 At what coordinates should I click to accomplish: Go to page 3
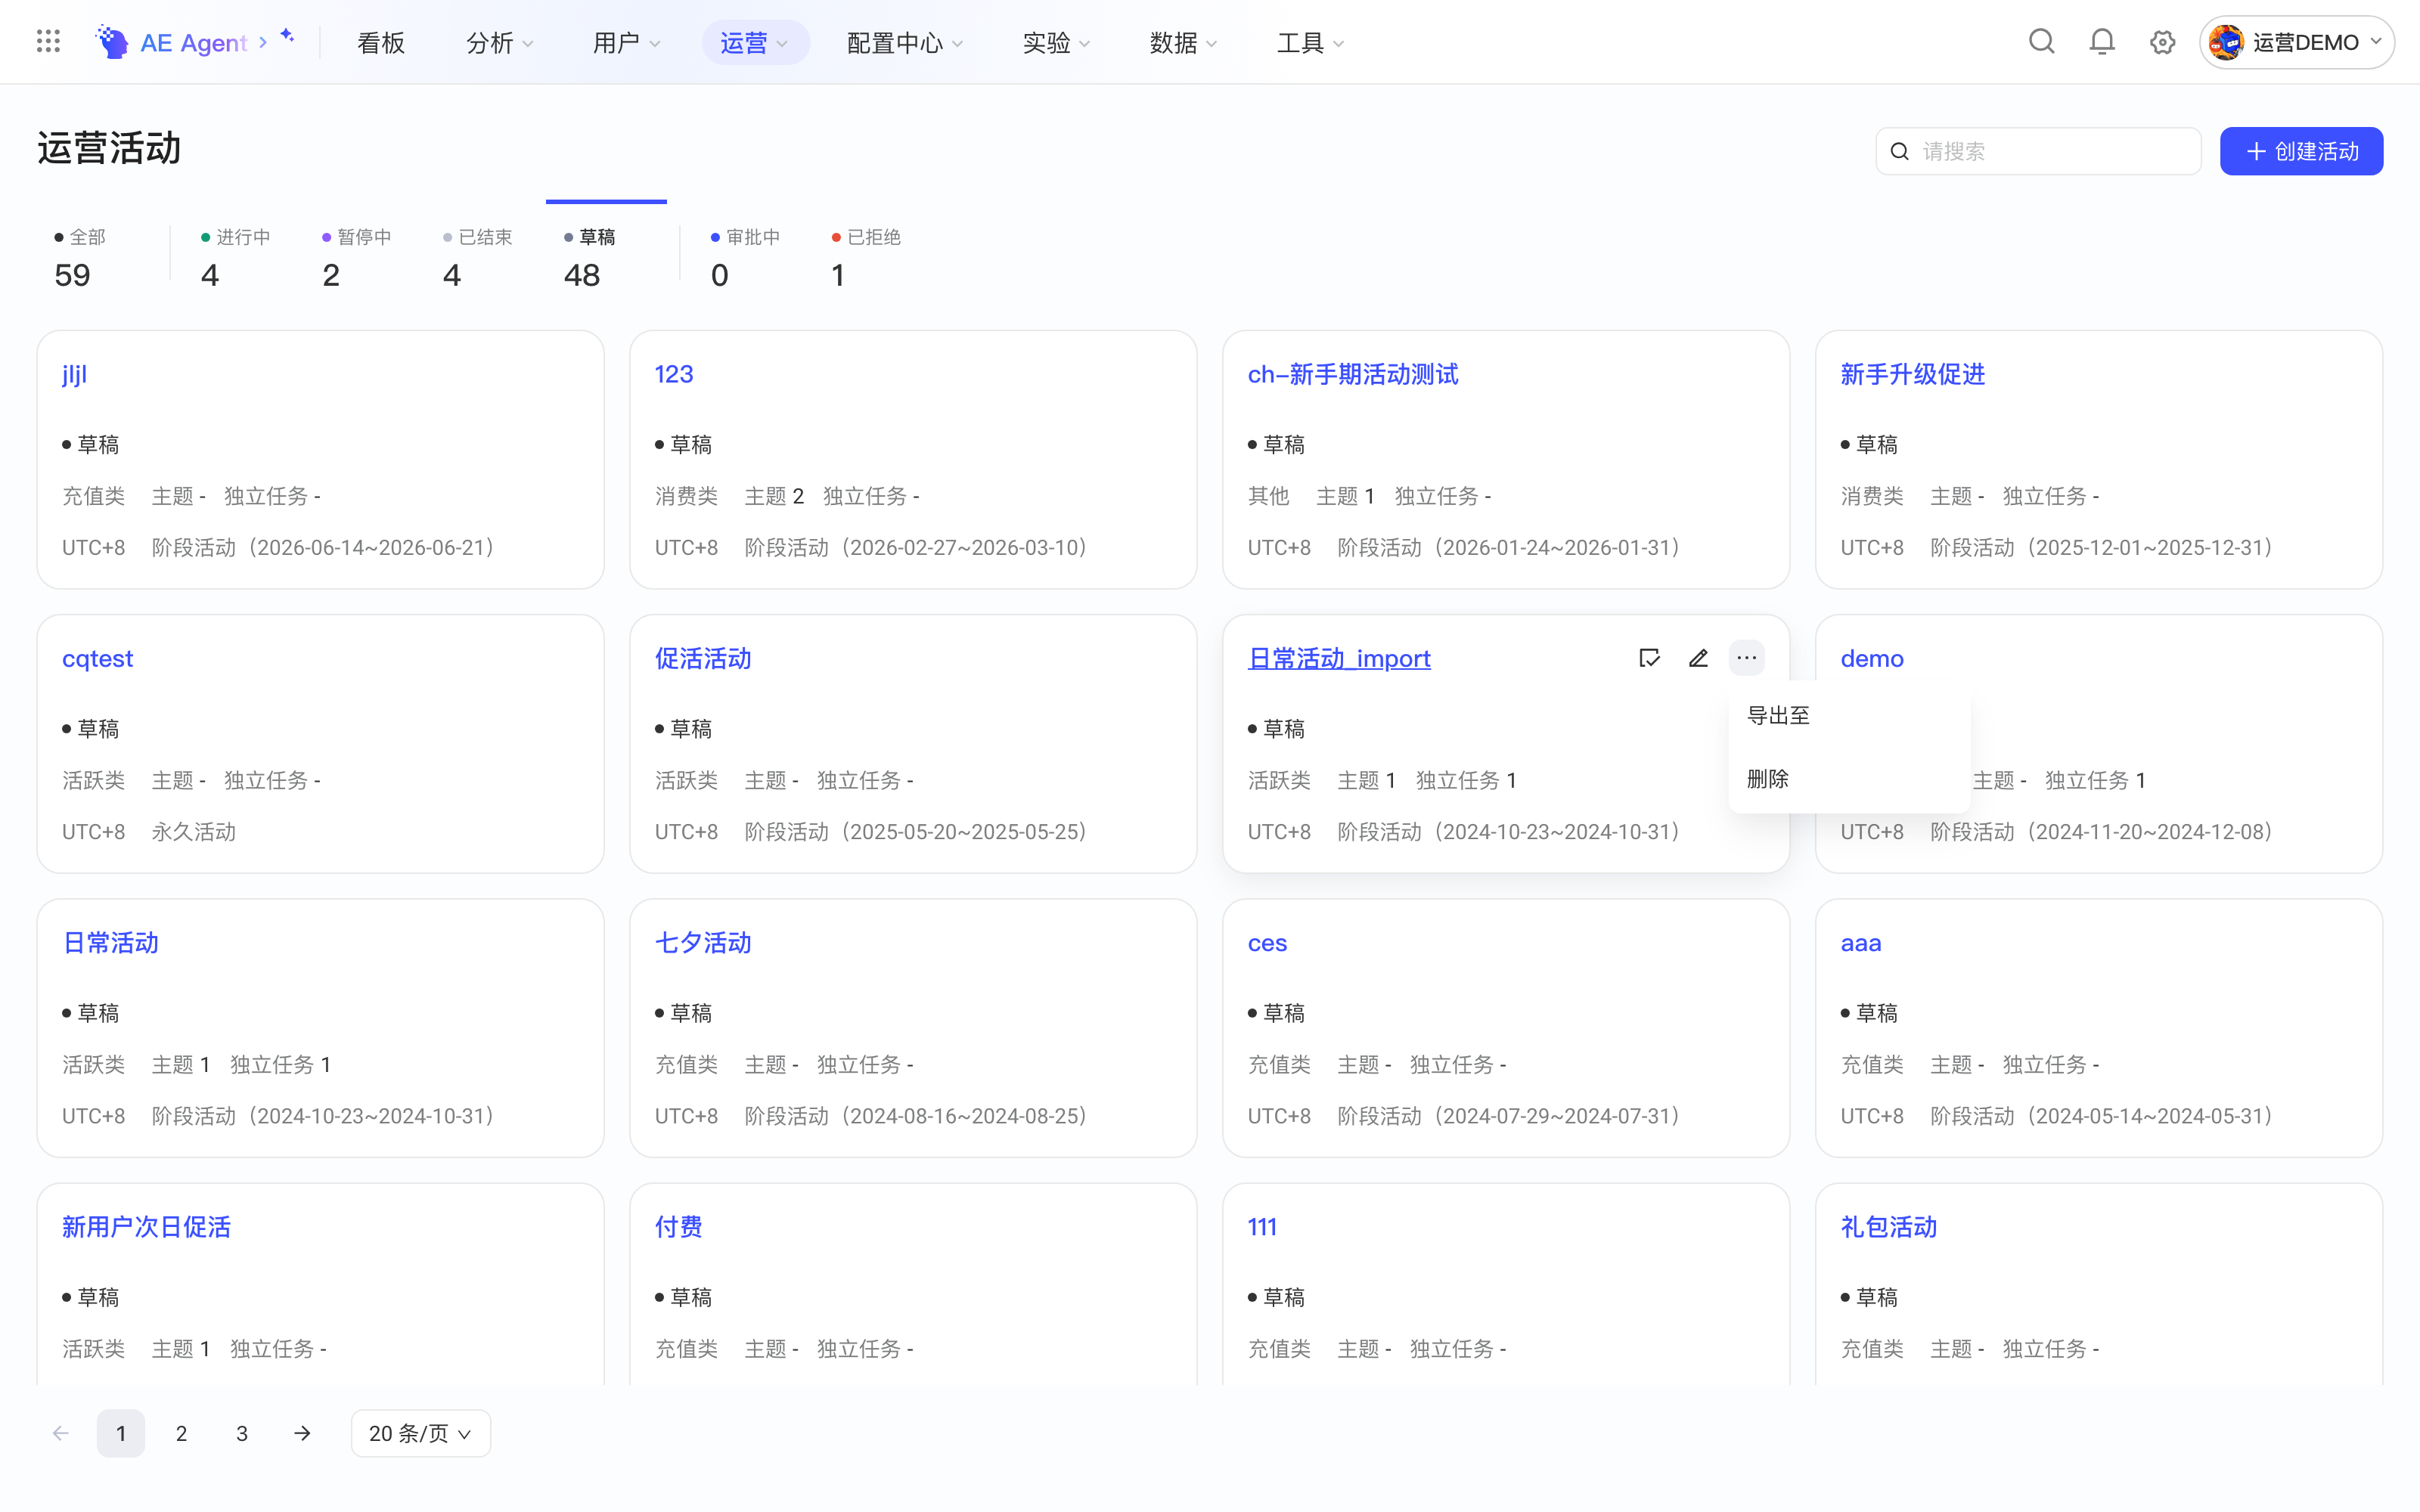pos(242,1433)
